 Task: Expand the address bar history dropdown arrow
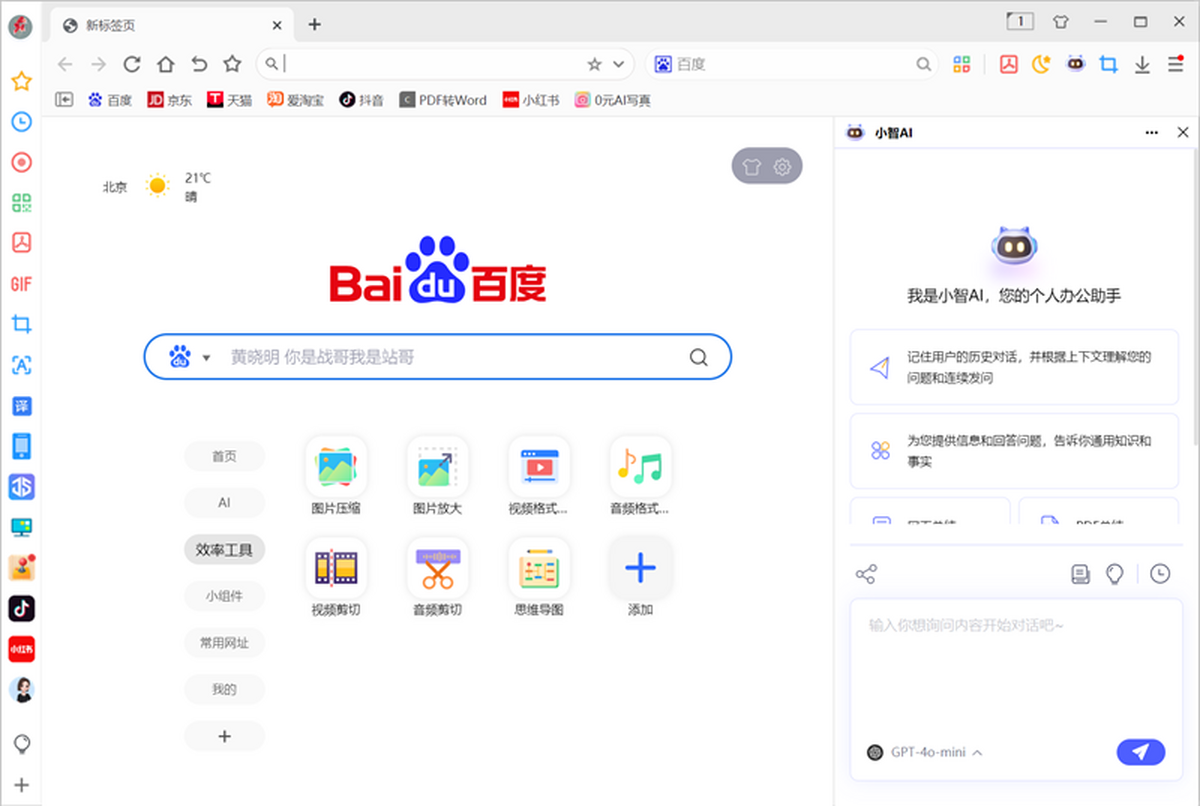click(618, 64)
